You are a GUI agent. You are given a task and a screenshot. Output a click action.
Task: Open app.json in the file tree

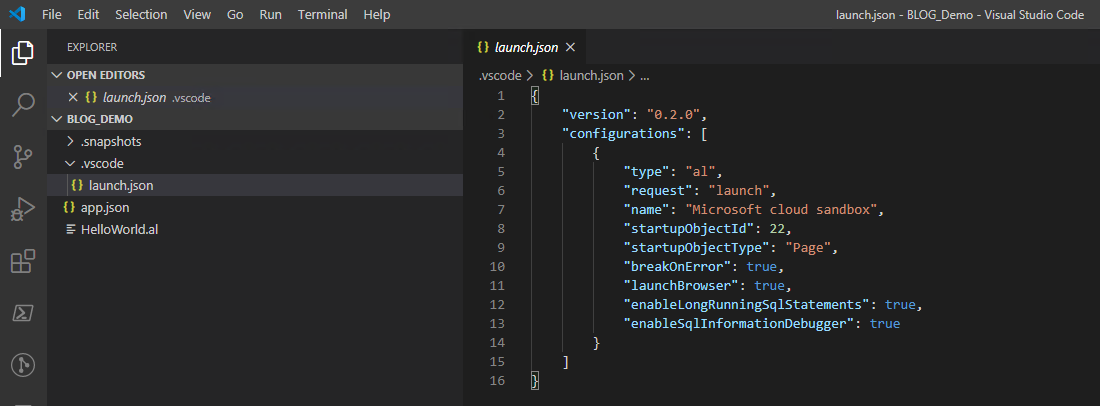[x=104, y=207]
